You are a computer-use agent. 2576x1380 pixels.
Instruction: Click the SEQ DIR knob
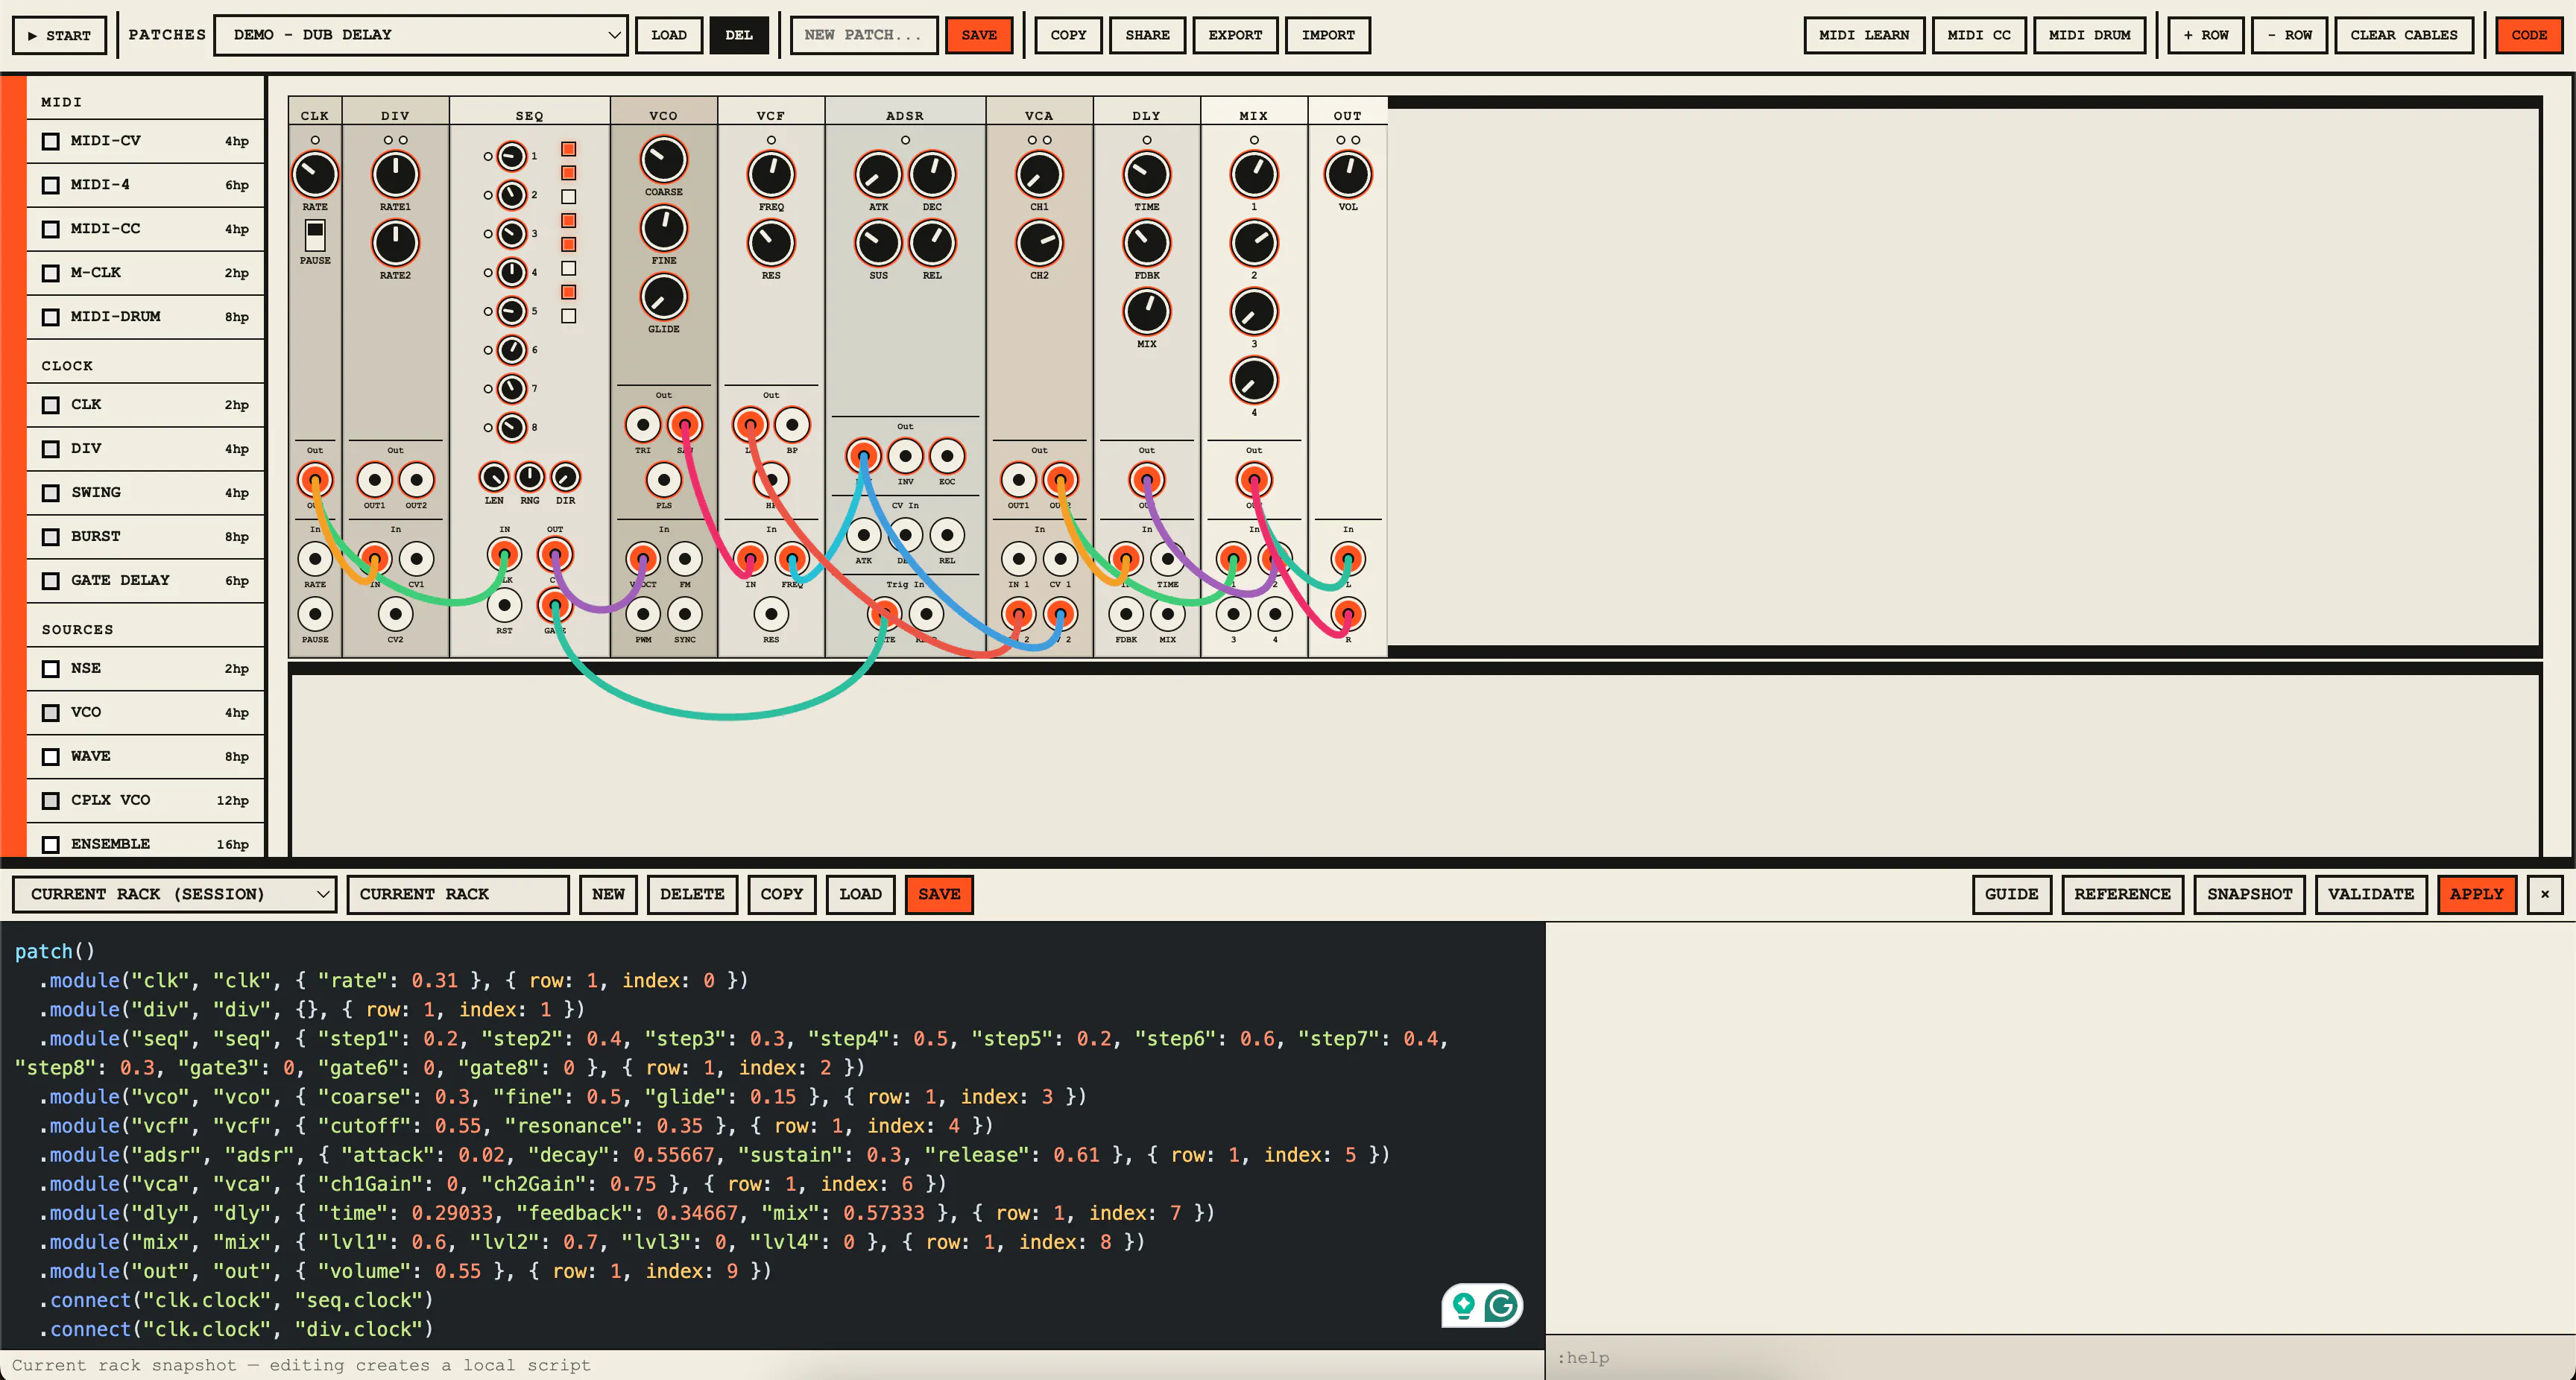[x=565, y=477]
